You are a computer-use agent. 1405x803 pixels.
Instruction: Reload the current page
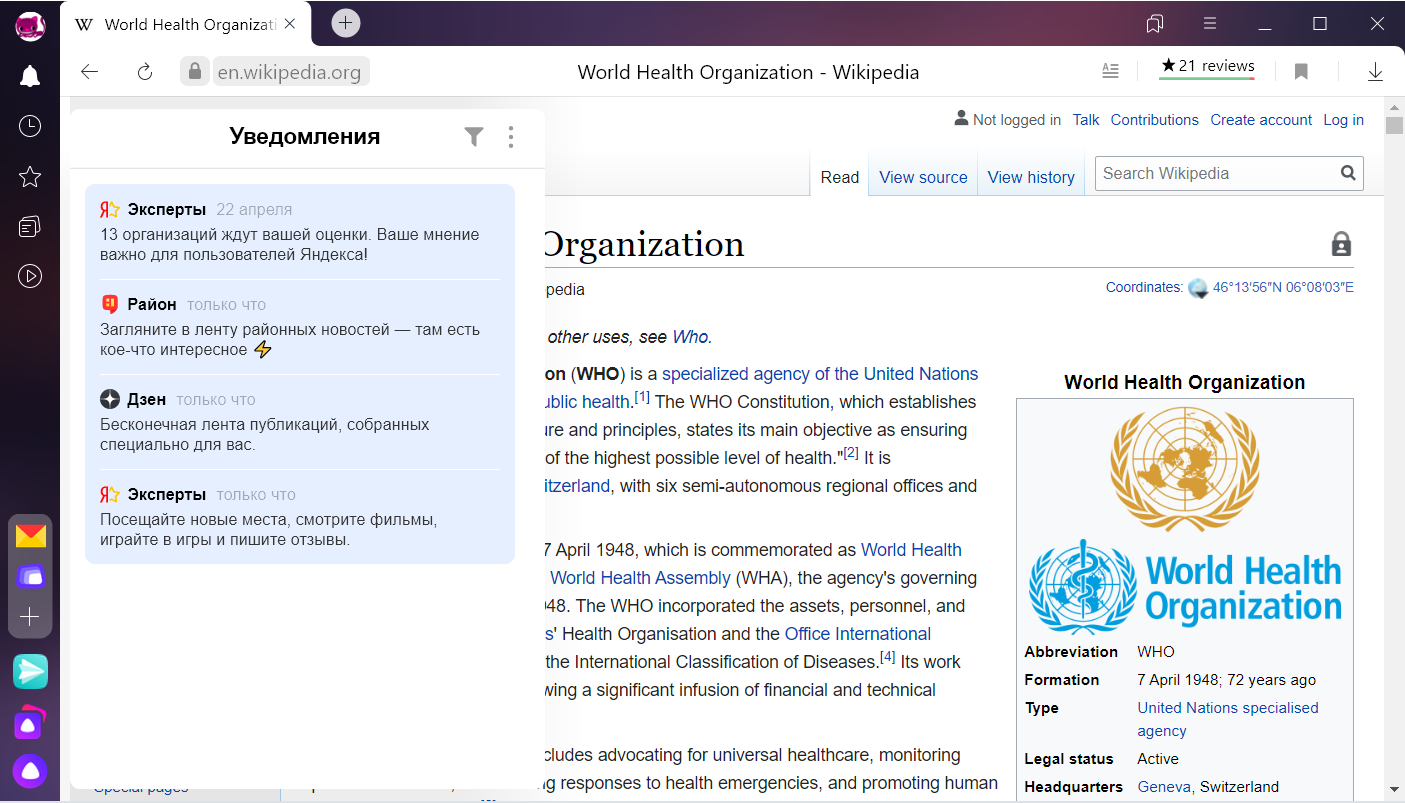coord(145,71)
